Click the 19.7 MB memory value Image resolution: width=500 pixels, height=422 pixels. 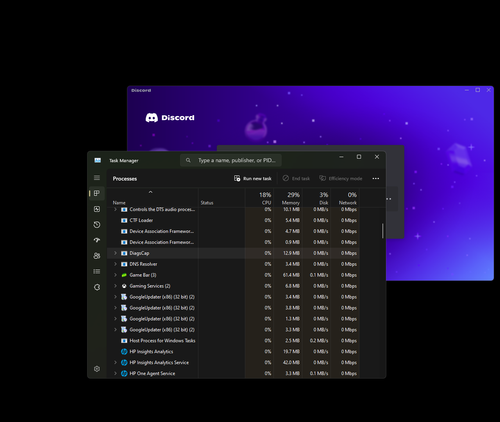point(291,352)
